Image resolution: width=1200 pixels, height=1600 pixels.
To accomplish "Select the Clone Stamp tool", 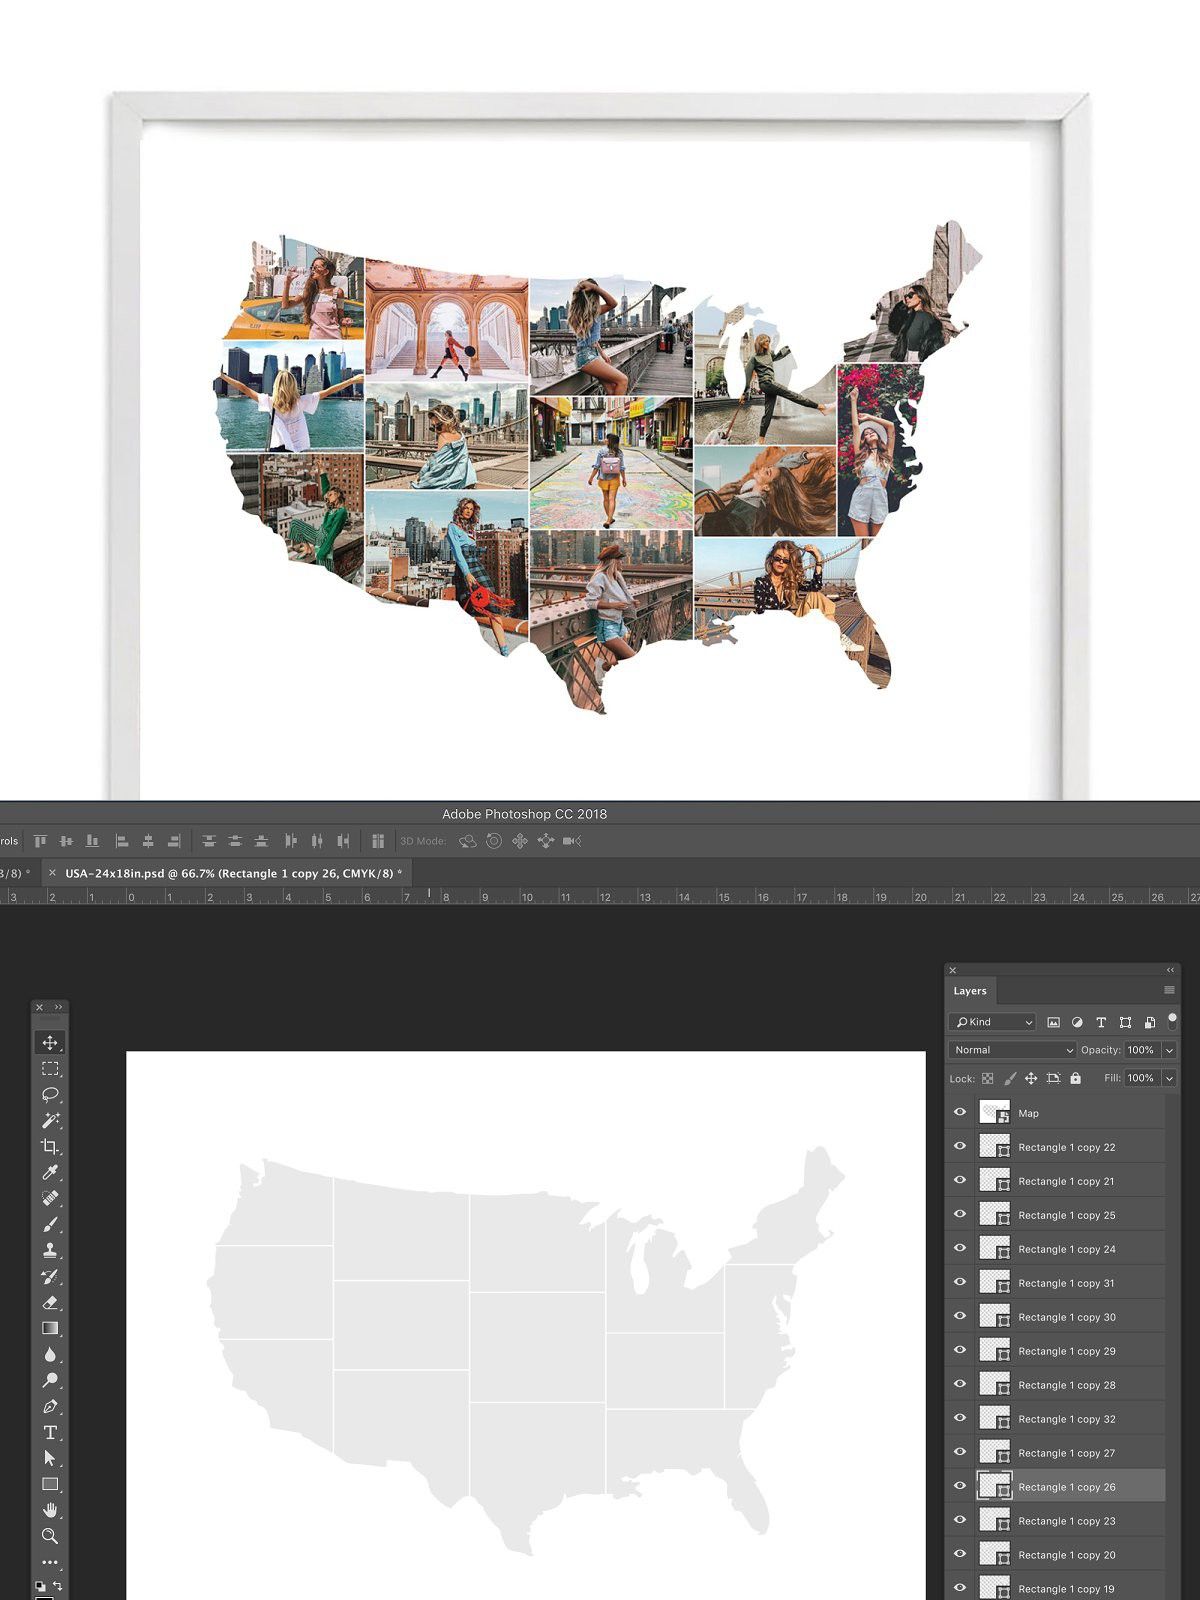I will [x=50, y=1250].
